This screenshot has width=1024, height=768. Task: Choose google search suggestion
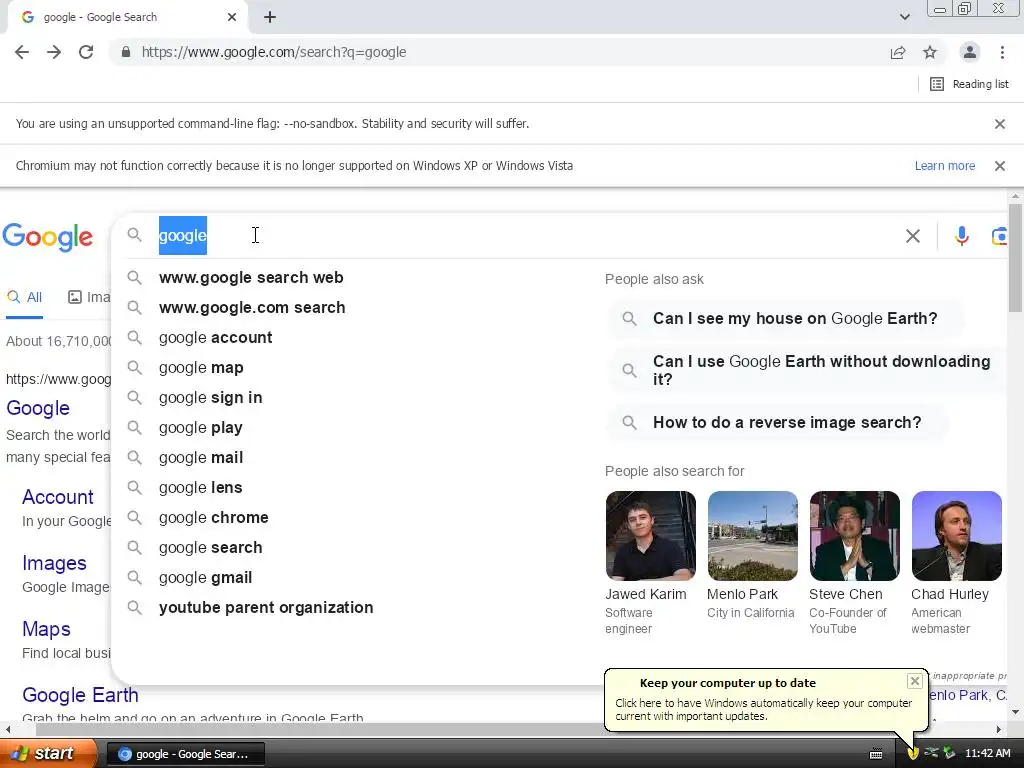click(x=210, y=548)
